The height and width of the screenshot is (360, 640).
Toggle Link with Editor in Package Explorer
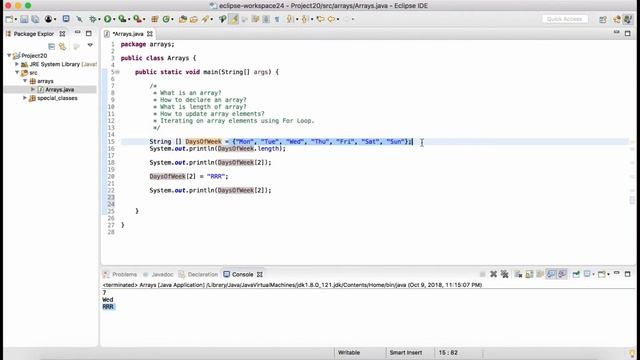tap(62, 46)
